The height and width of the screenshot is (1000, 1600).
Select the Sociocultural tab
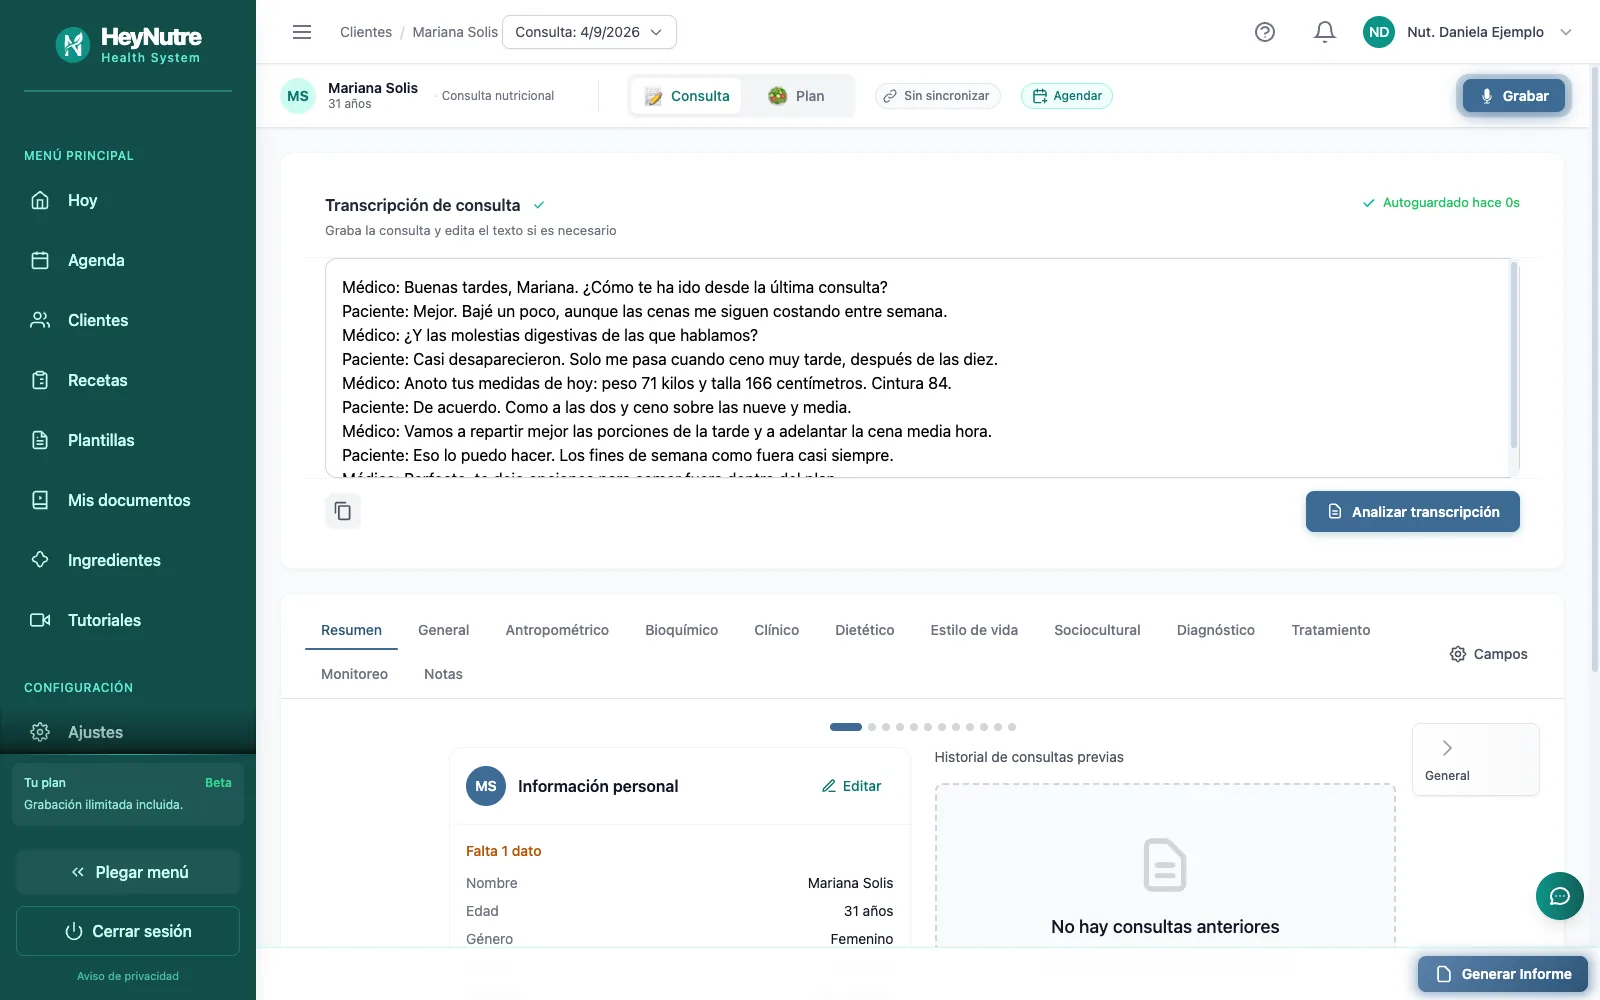tap(1097, 630)
